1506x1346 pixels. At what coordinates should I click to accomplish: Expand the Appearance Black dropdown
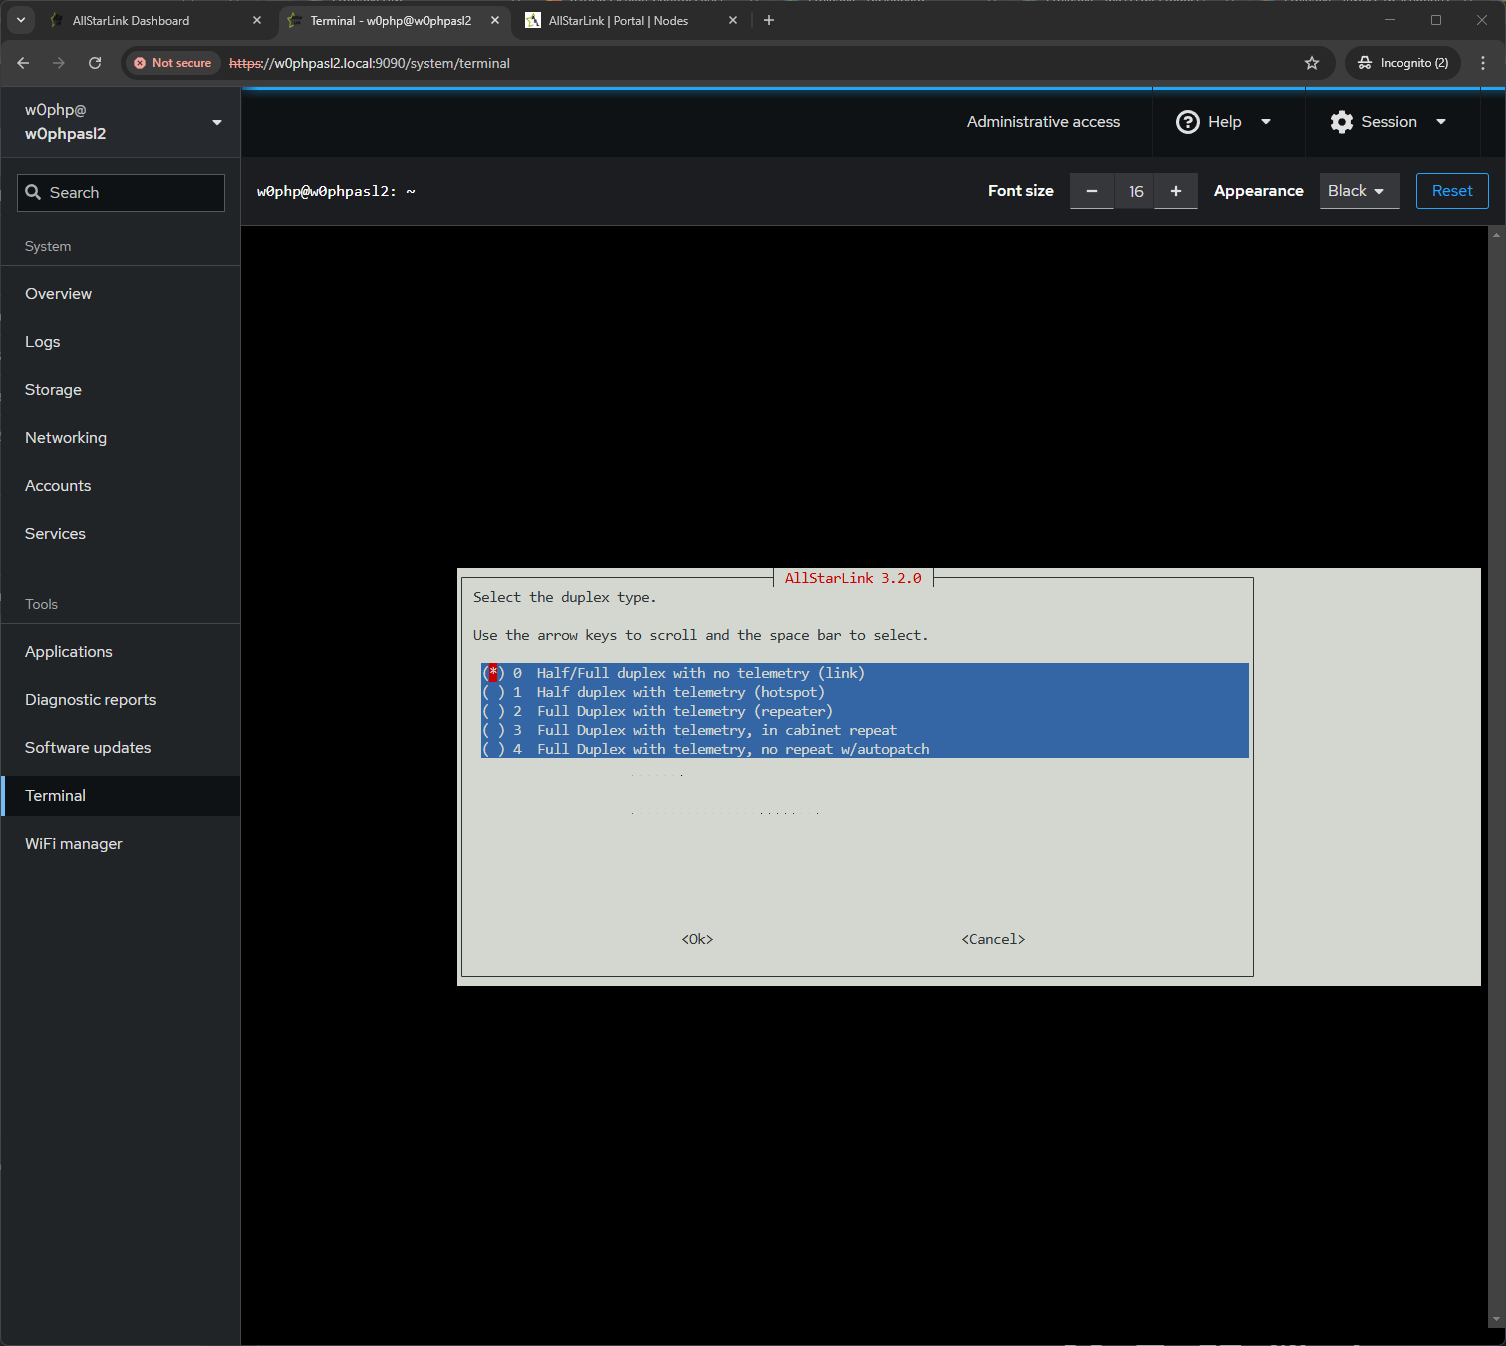point(1358,191)
